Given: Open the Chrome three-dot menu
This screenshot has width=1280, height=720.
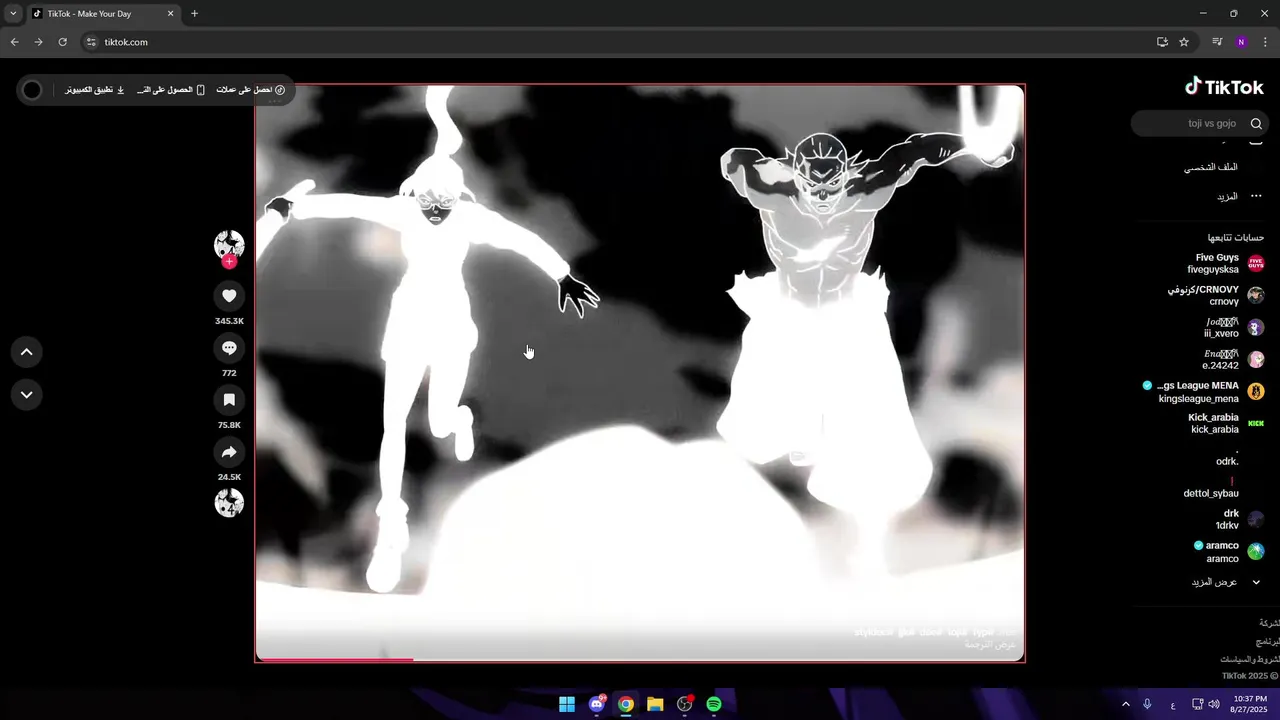Looking at the screenshot, I should coord(1265,42).
